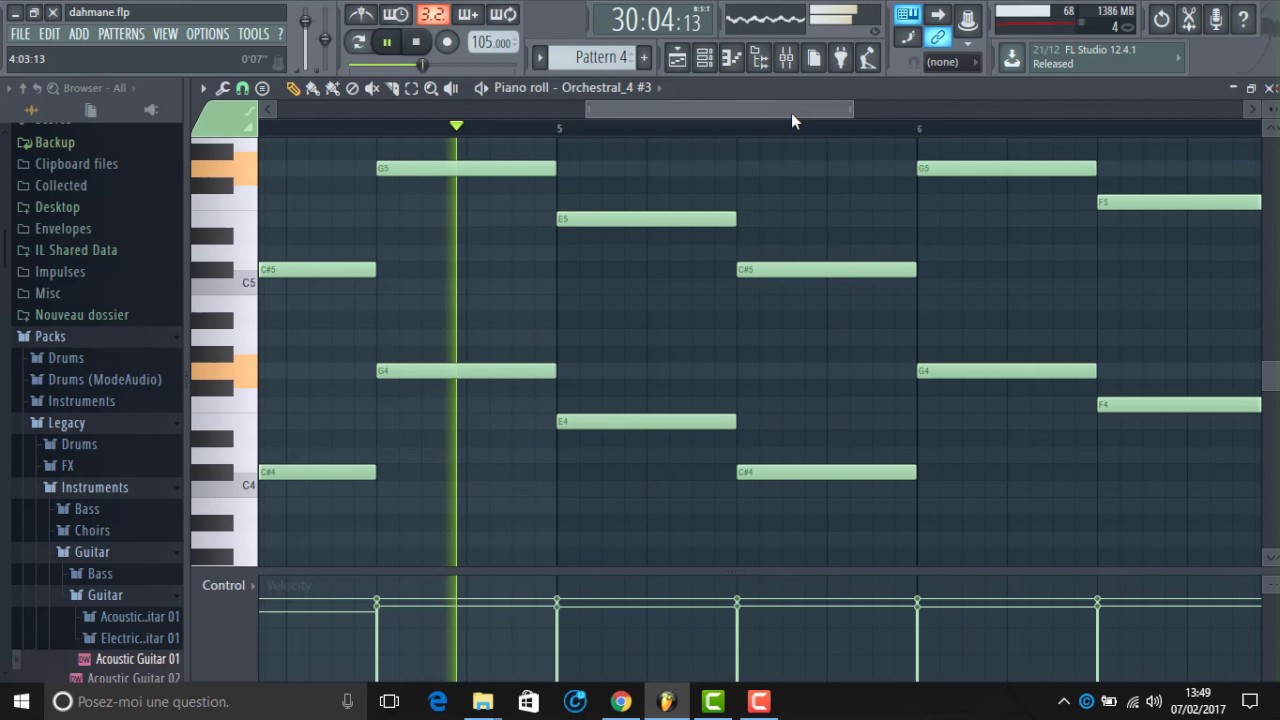
Task: Toggle typing keyboard to piano
Action: (x=908, y=14)
